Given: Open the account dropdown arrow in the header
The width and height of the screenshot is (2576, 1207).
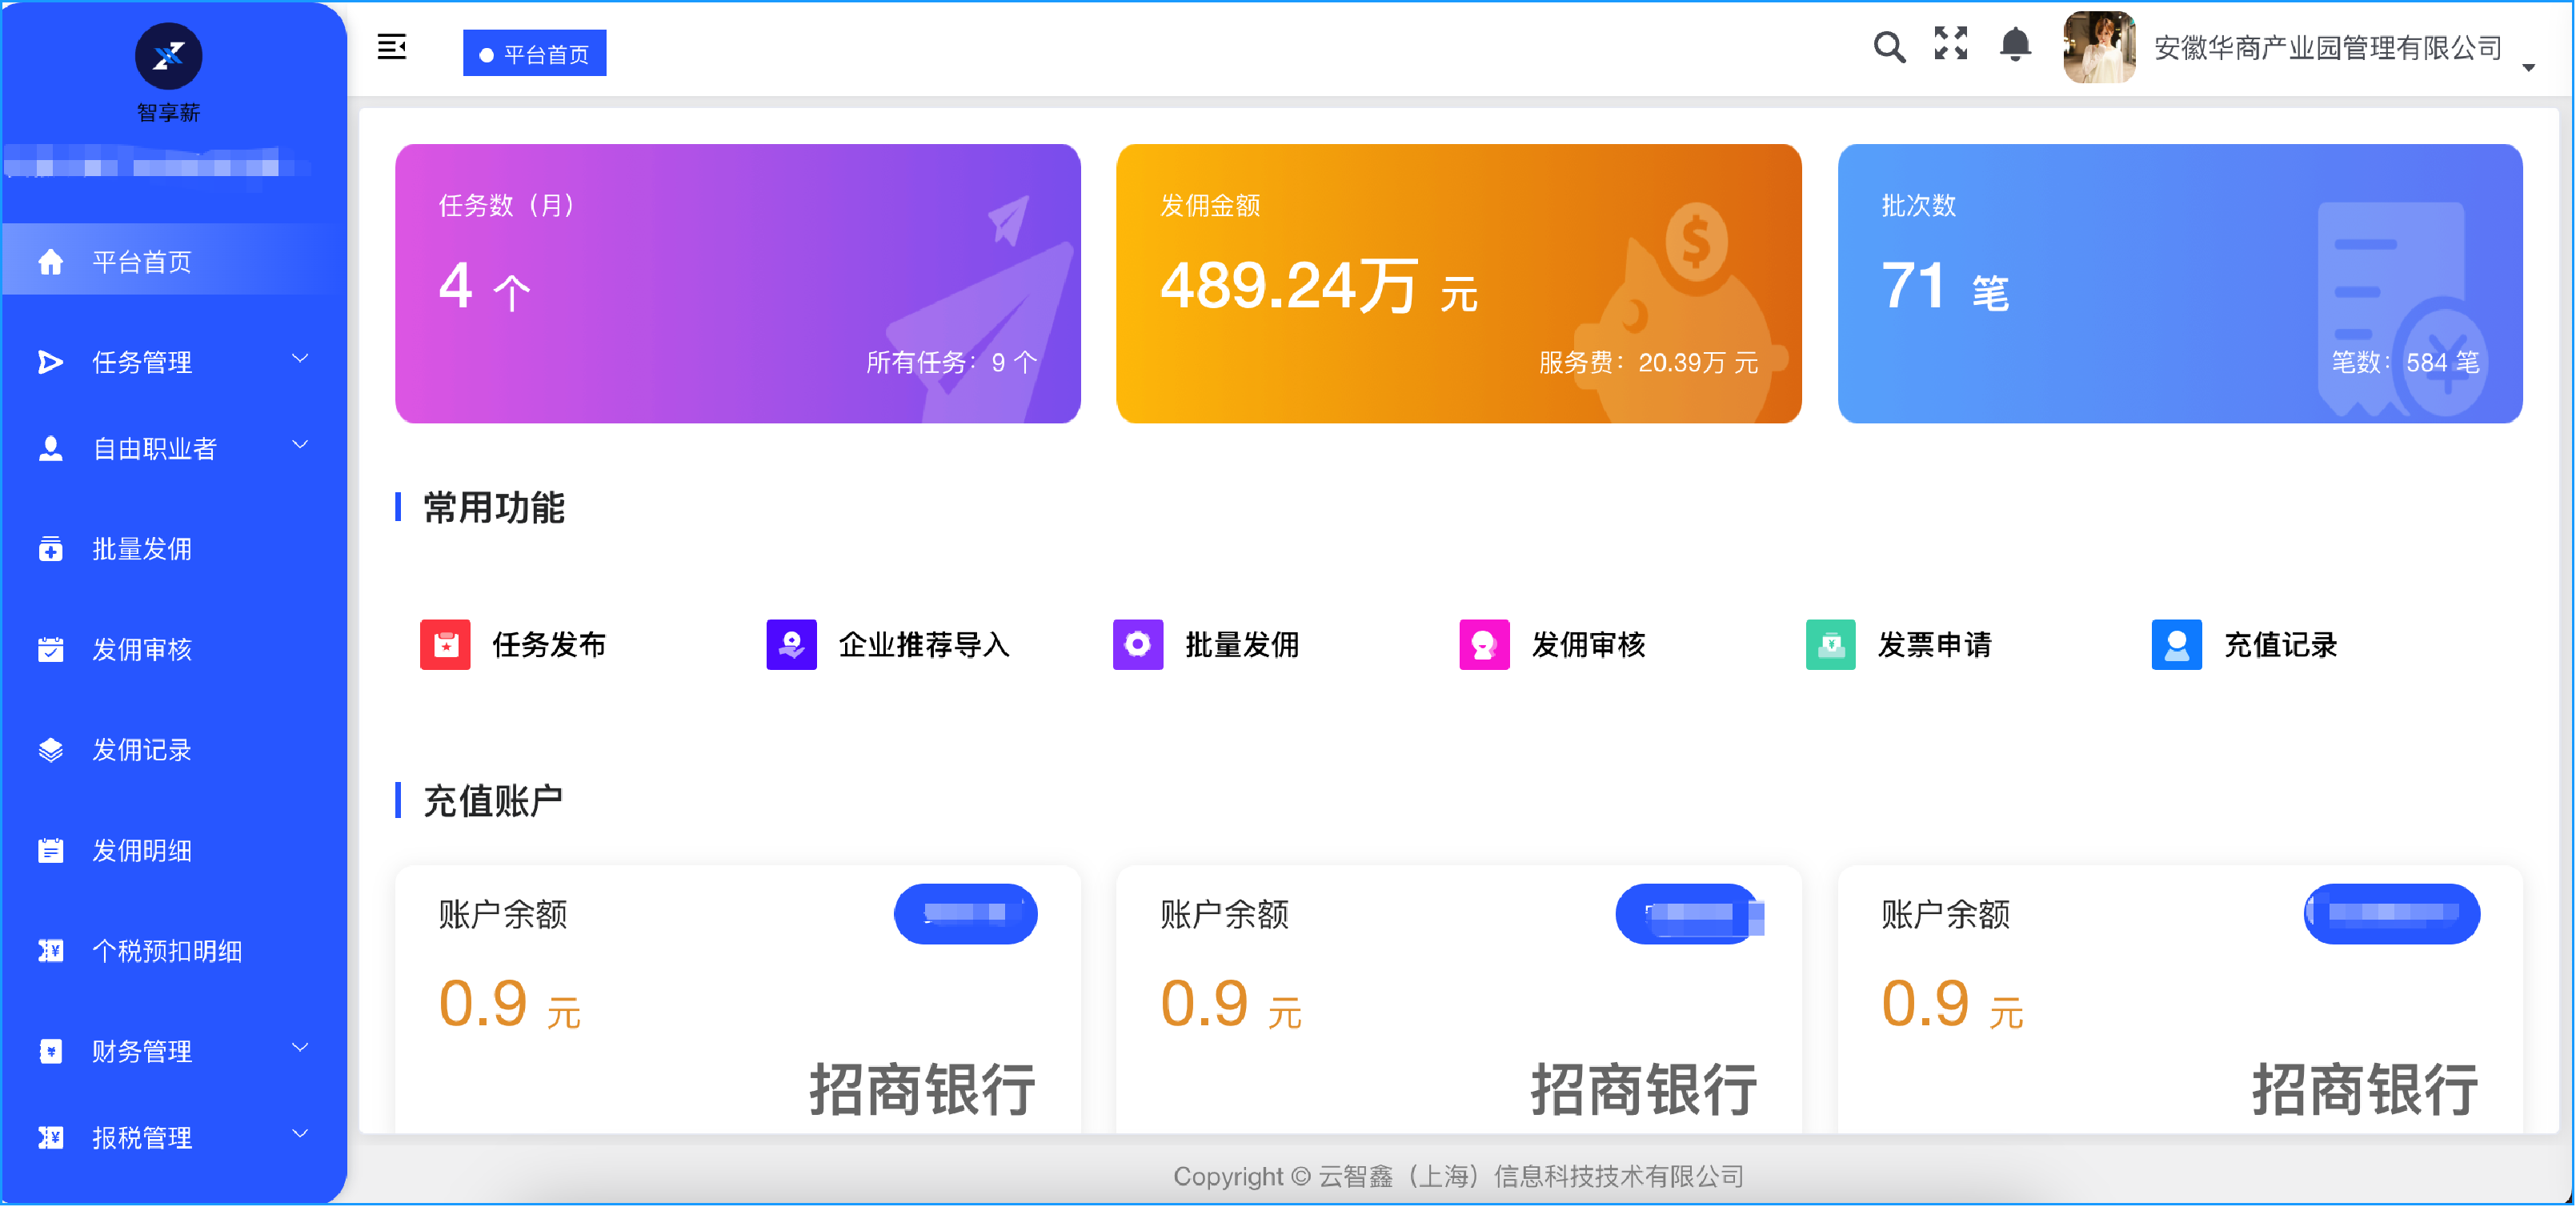Looking at the screenshot, I should pos(2528,67).
